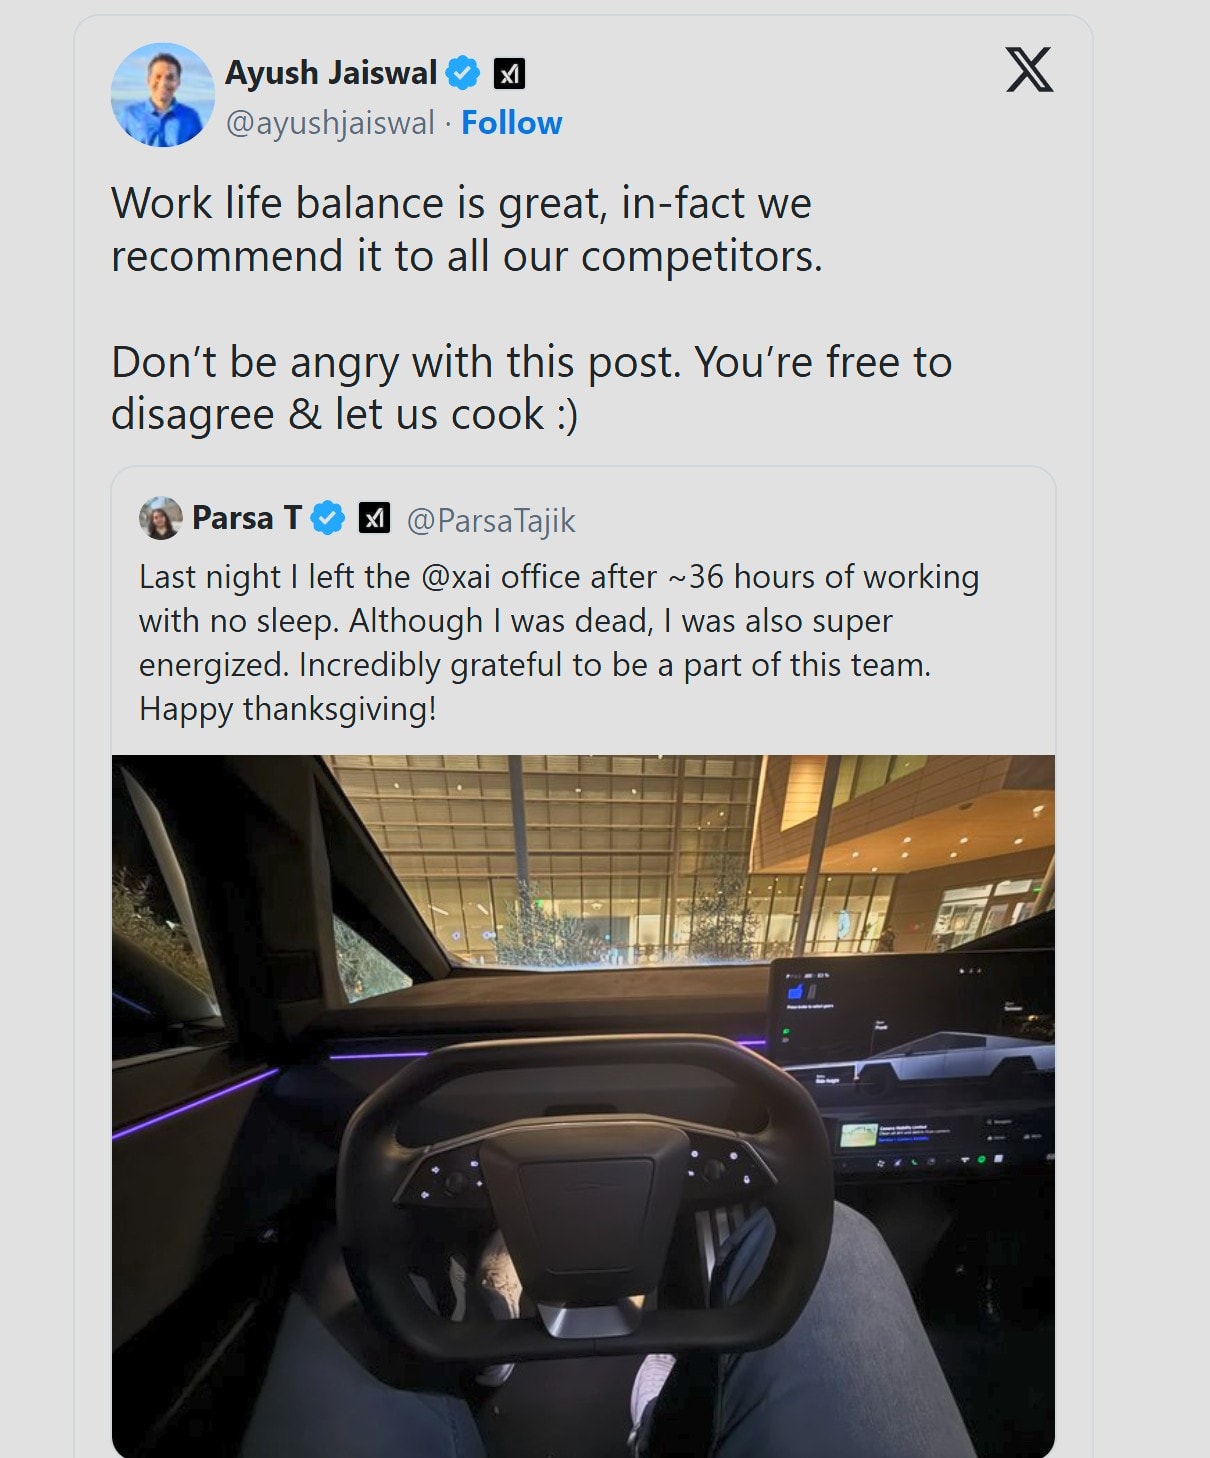Screen dimensions: 1210x1458
Task: Open the @ayushjaiswal handle link
Action: click(x=330, y=123)
